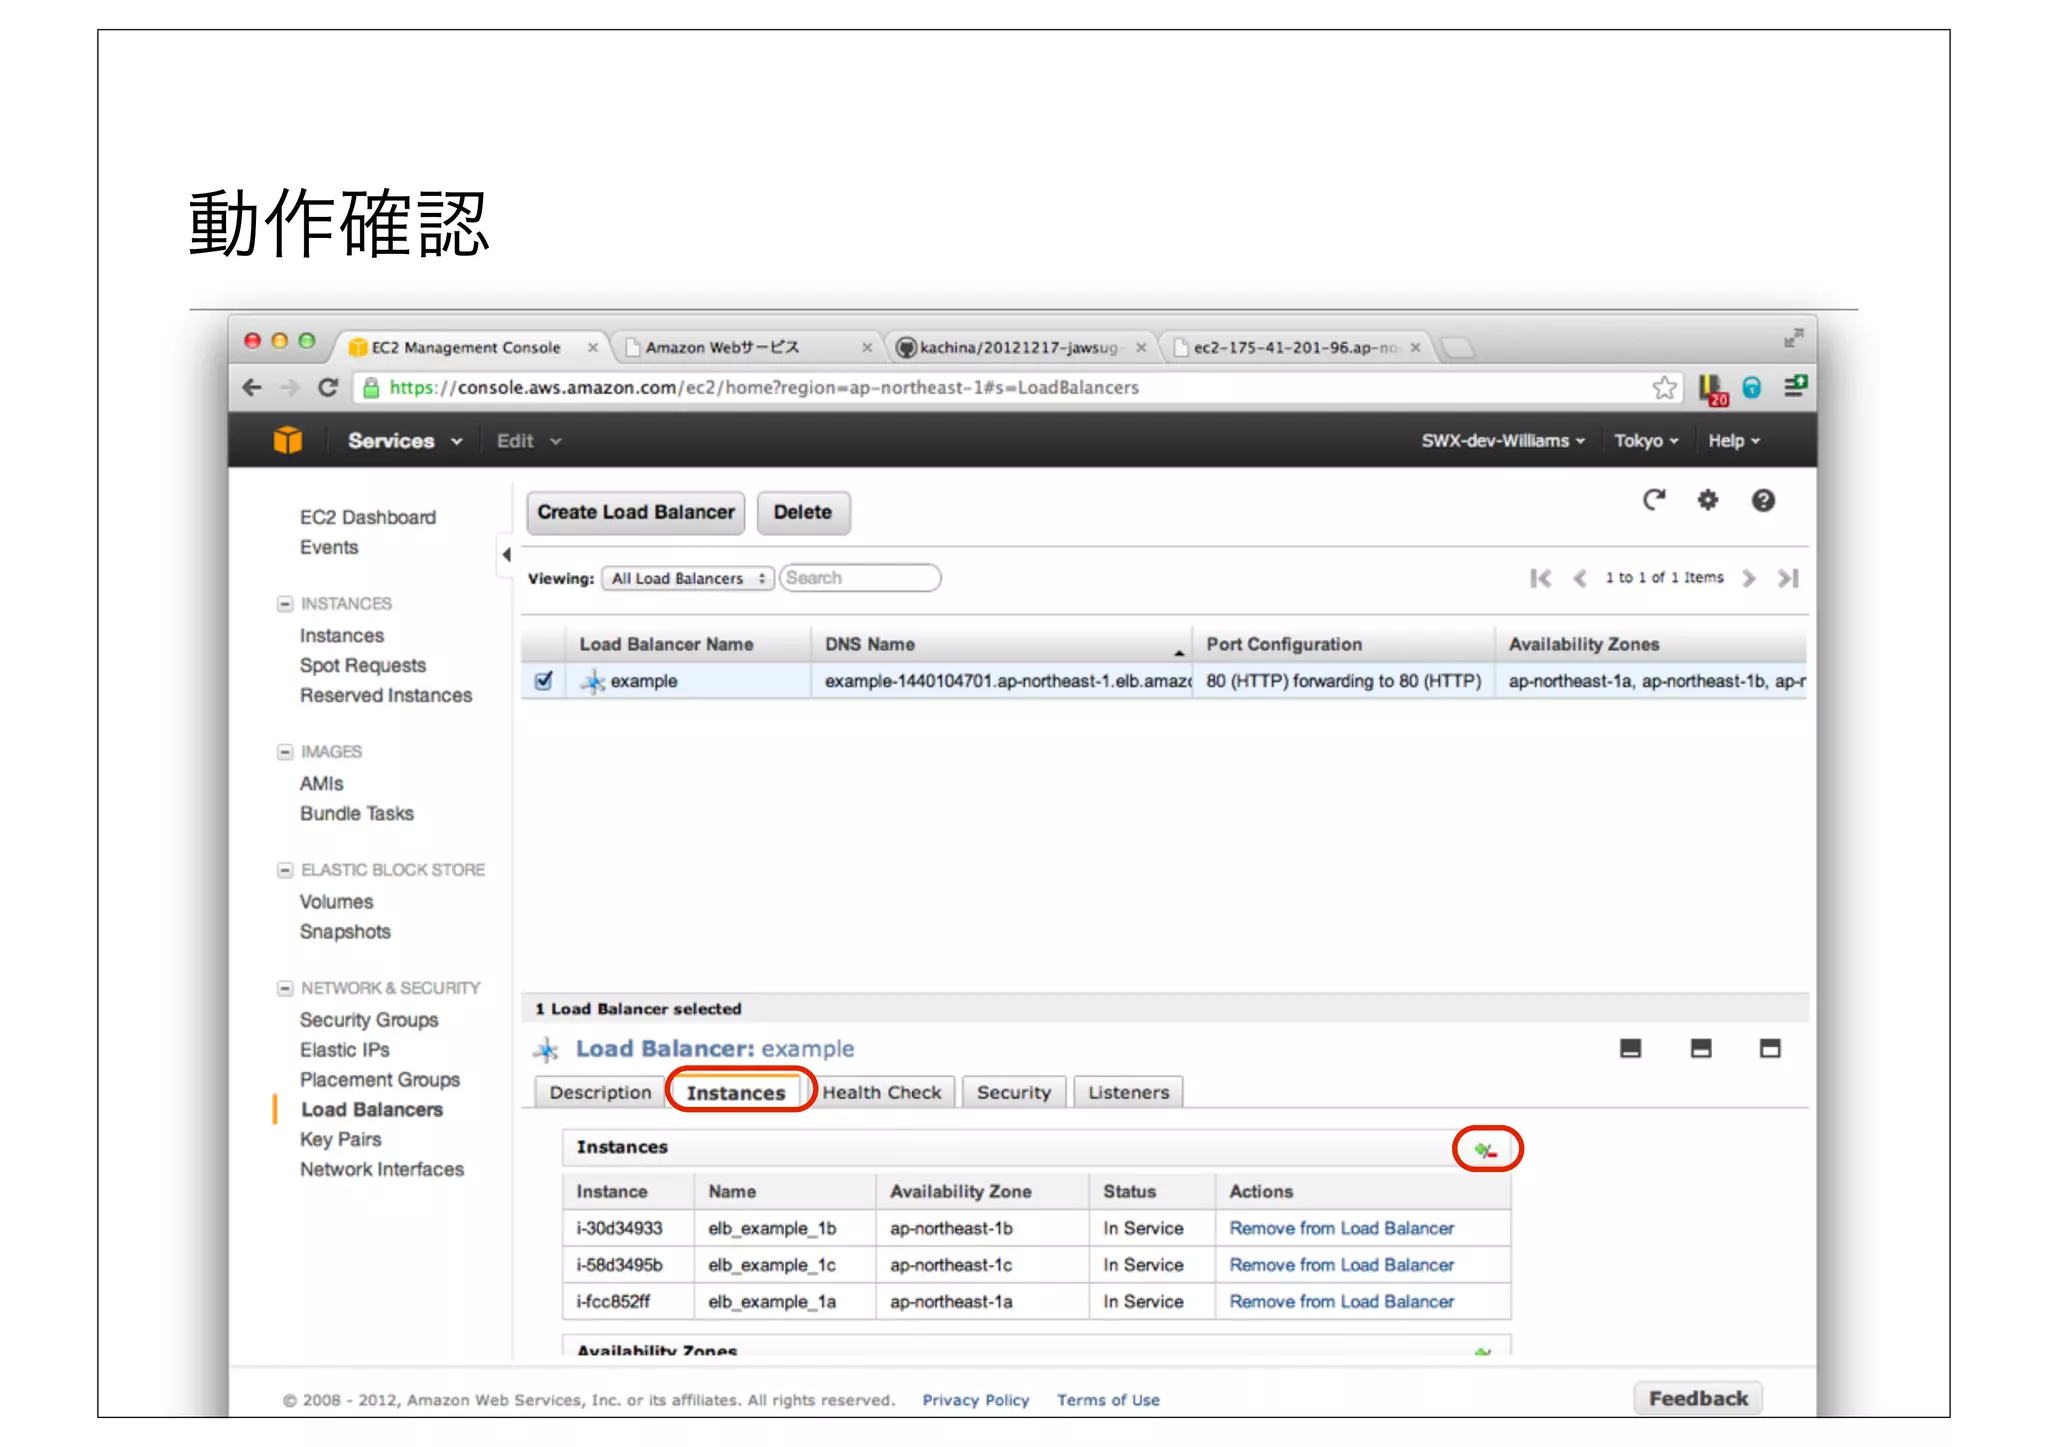
Task: Collapse the INSTANCES sidebar section
Action: [x=285, y=604]
